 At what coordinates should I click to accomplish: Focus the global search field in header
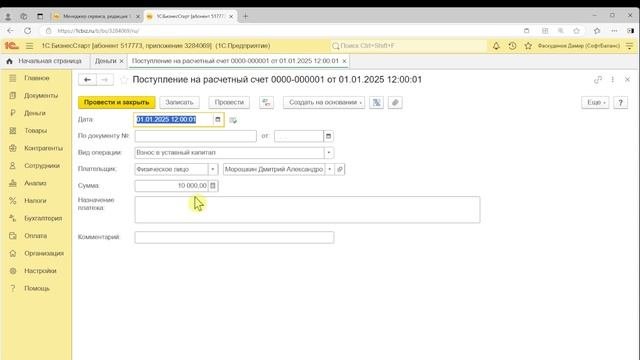408,46
